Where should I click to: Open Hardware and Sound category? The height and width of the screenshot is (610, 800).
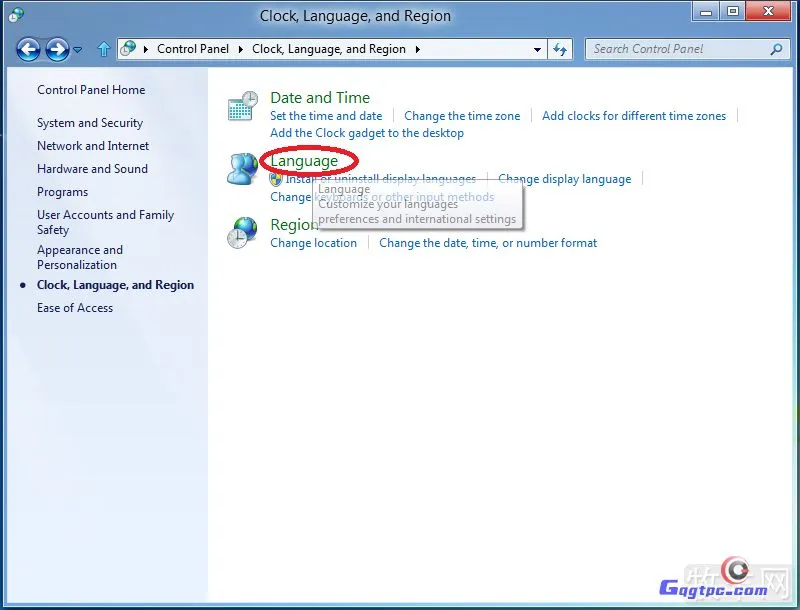pyautogui.click(x=92, y=169)
